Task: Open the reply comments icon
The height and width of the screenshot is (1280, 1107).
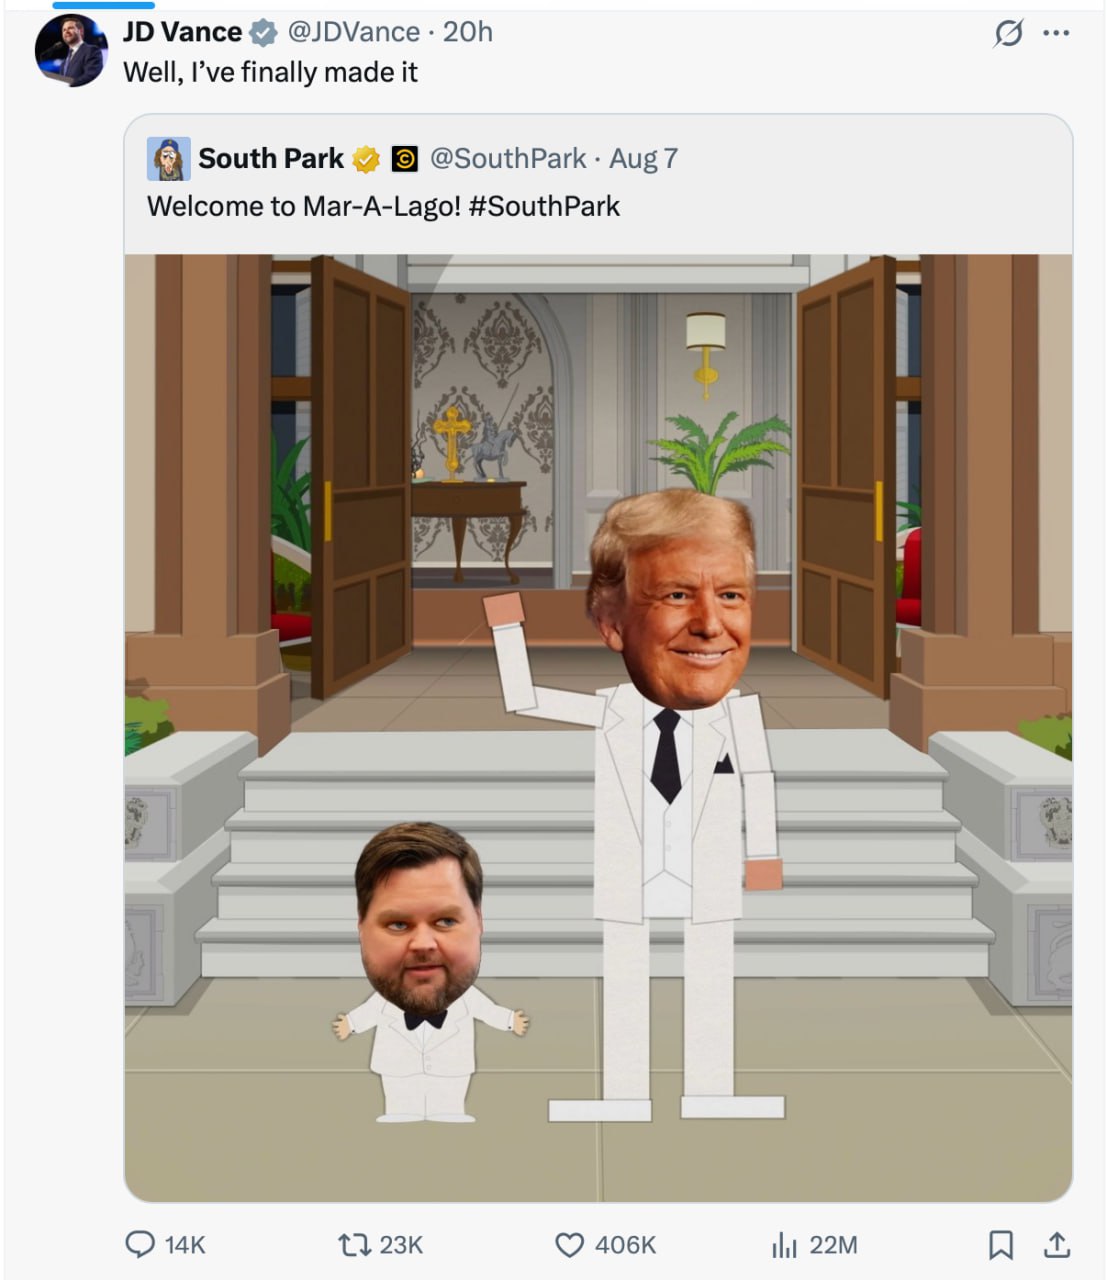Action: pos(139,1244)
